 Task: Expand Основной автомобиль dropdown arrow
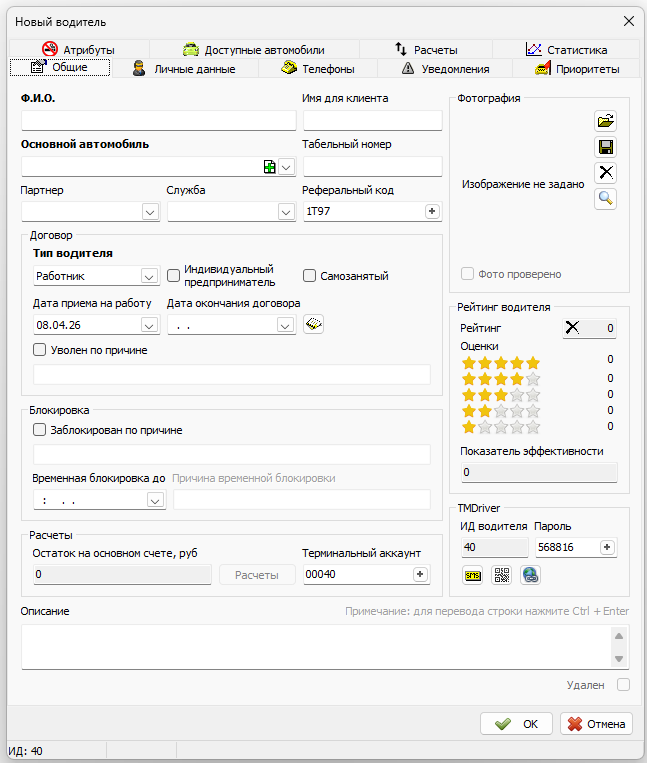pos(287,167)
